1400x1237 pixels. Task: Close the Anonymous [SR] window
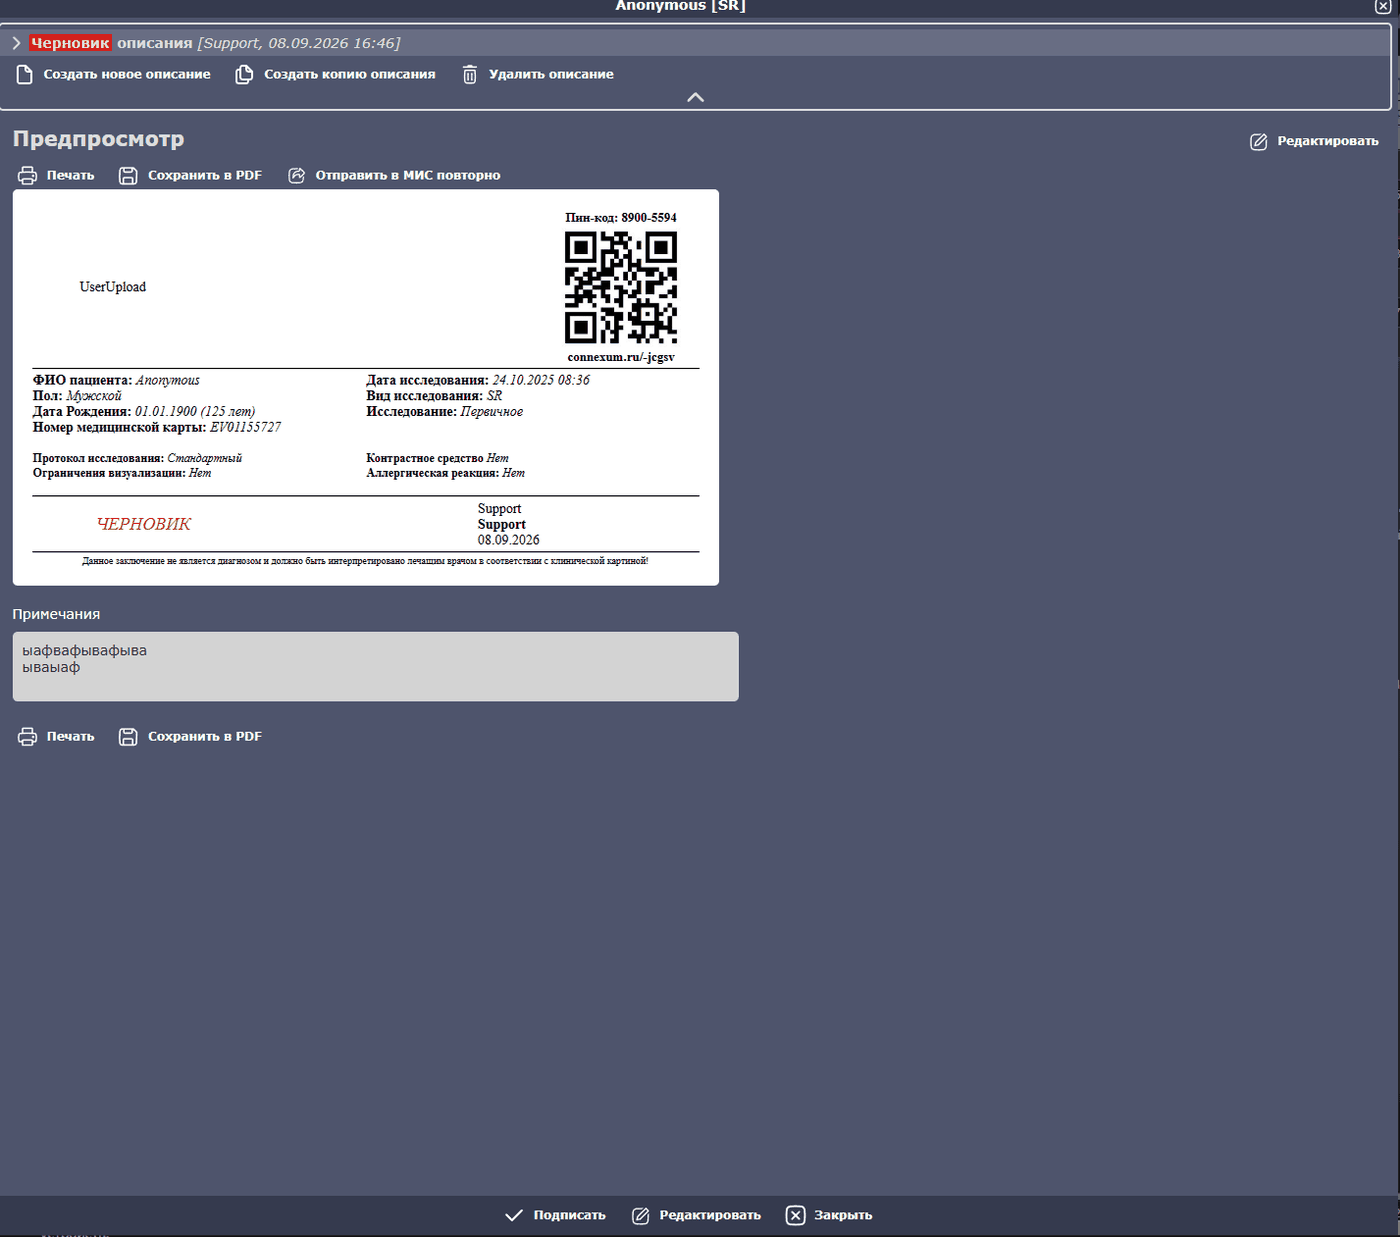point(1383,7)
